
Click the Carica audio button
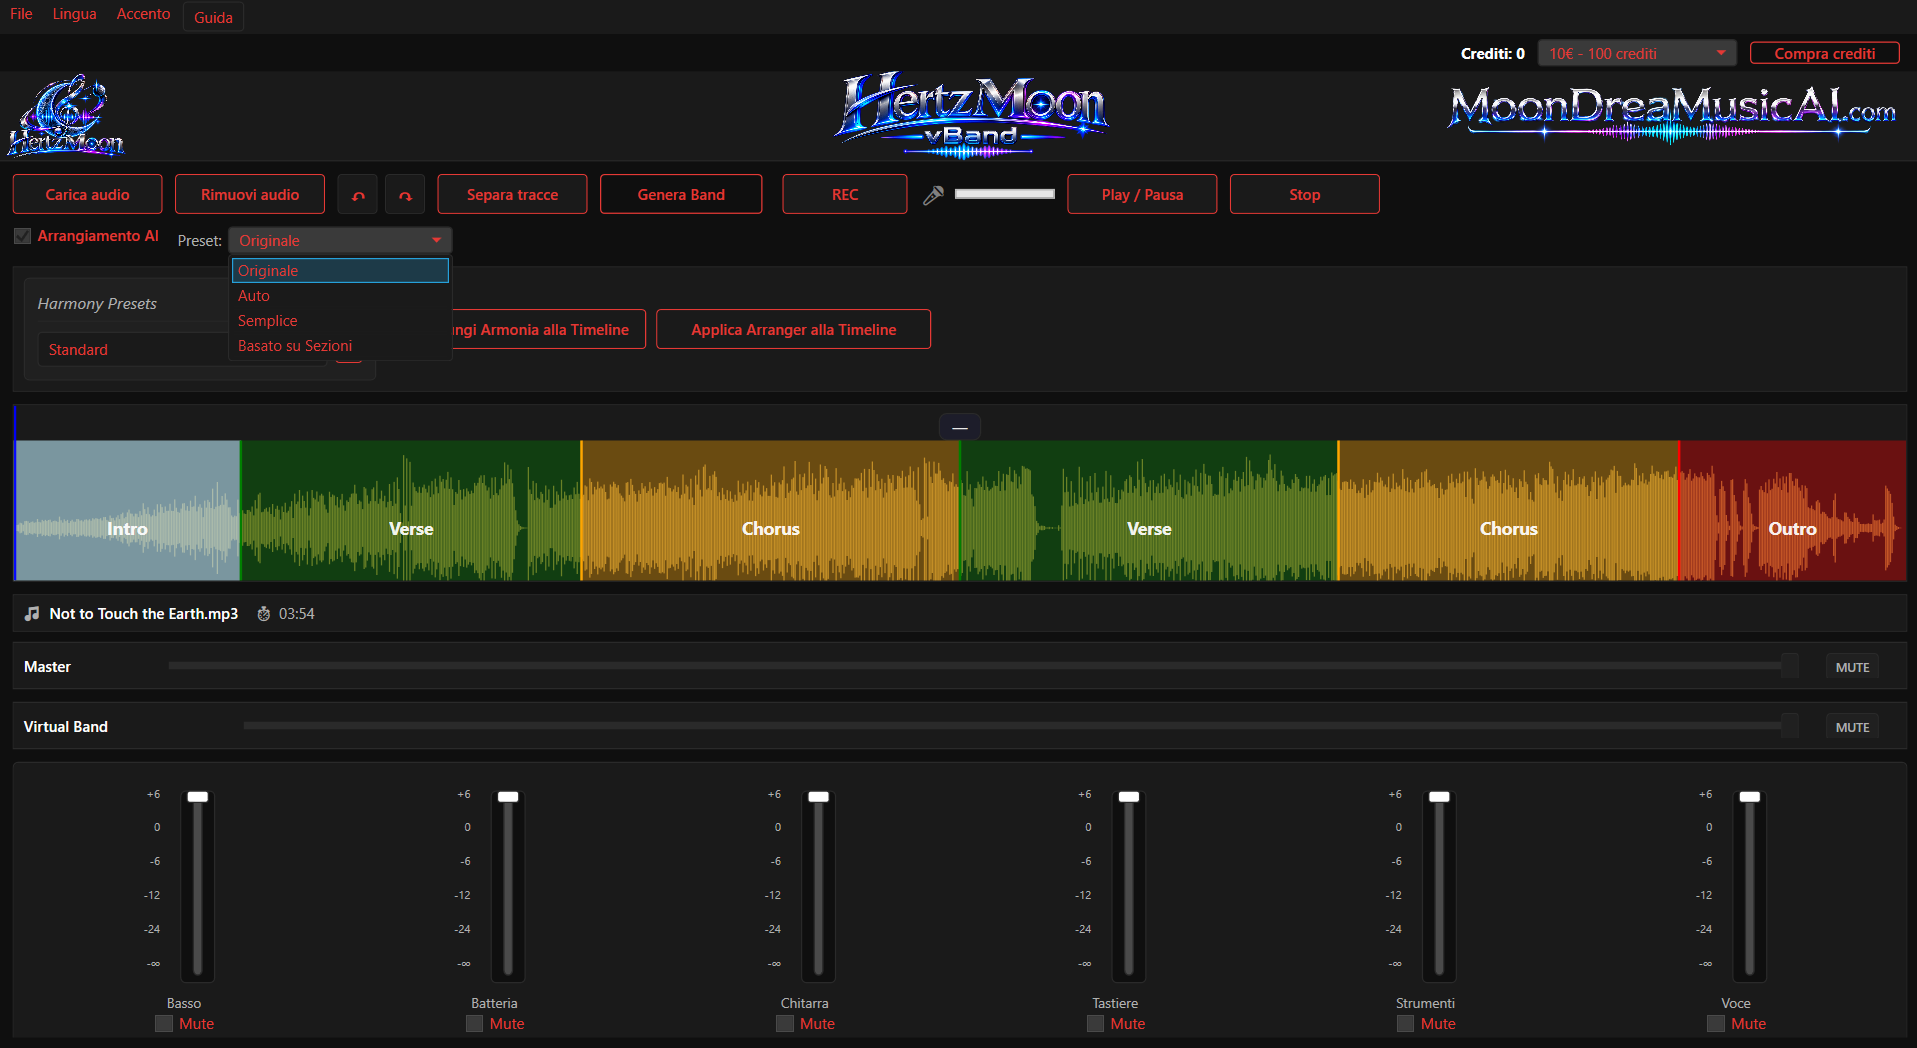[87, 194]
